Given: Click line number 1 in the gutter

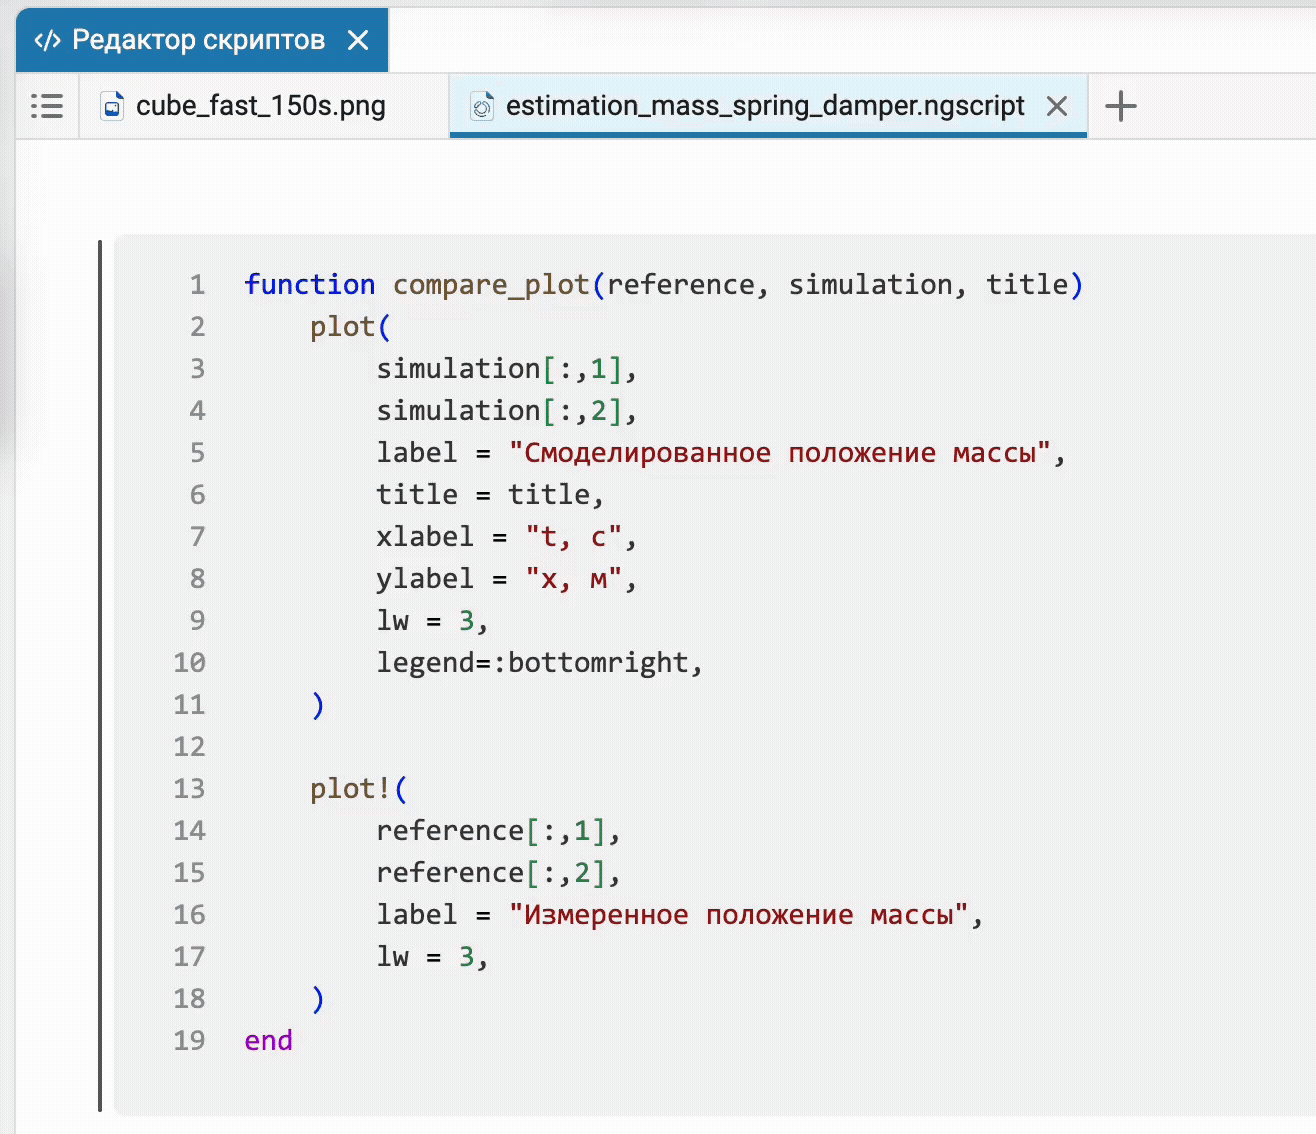Looking at the screenshot, I should pyautogui.click(x=197, y=285).
